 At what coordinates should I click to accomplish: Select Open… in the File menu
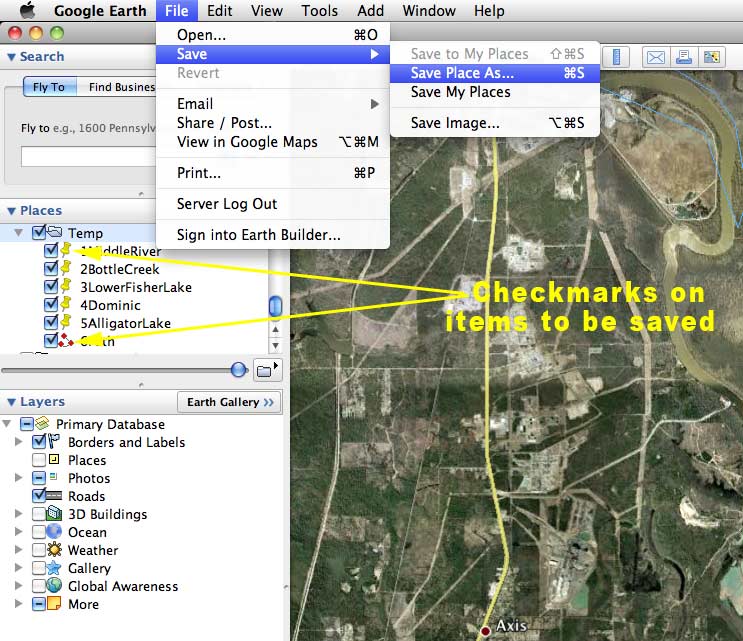(273, 35)
